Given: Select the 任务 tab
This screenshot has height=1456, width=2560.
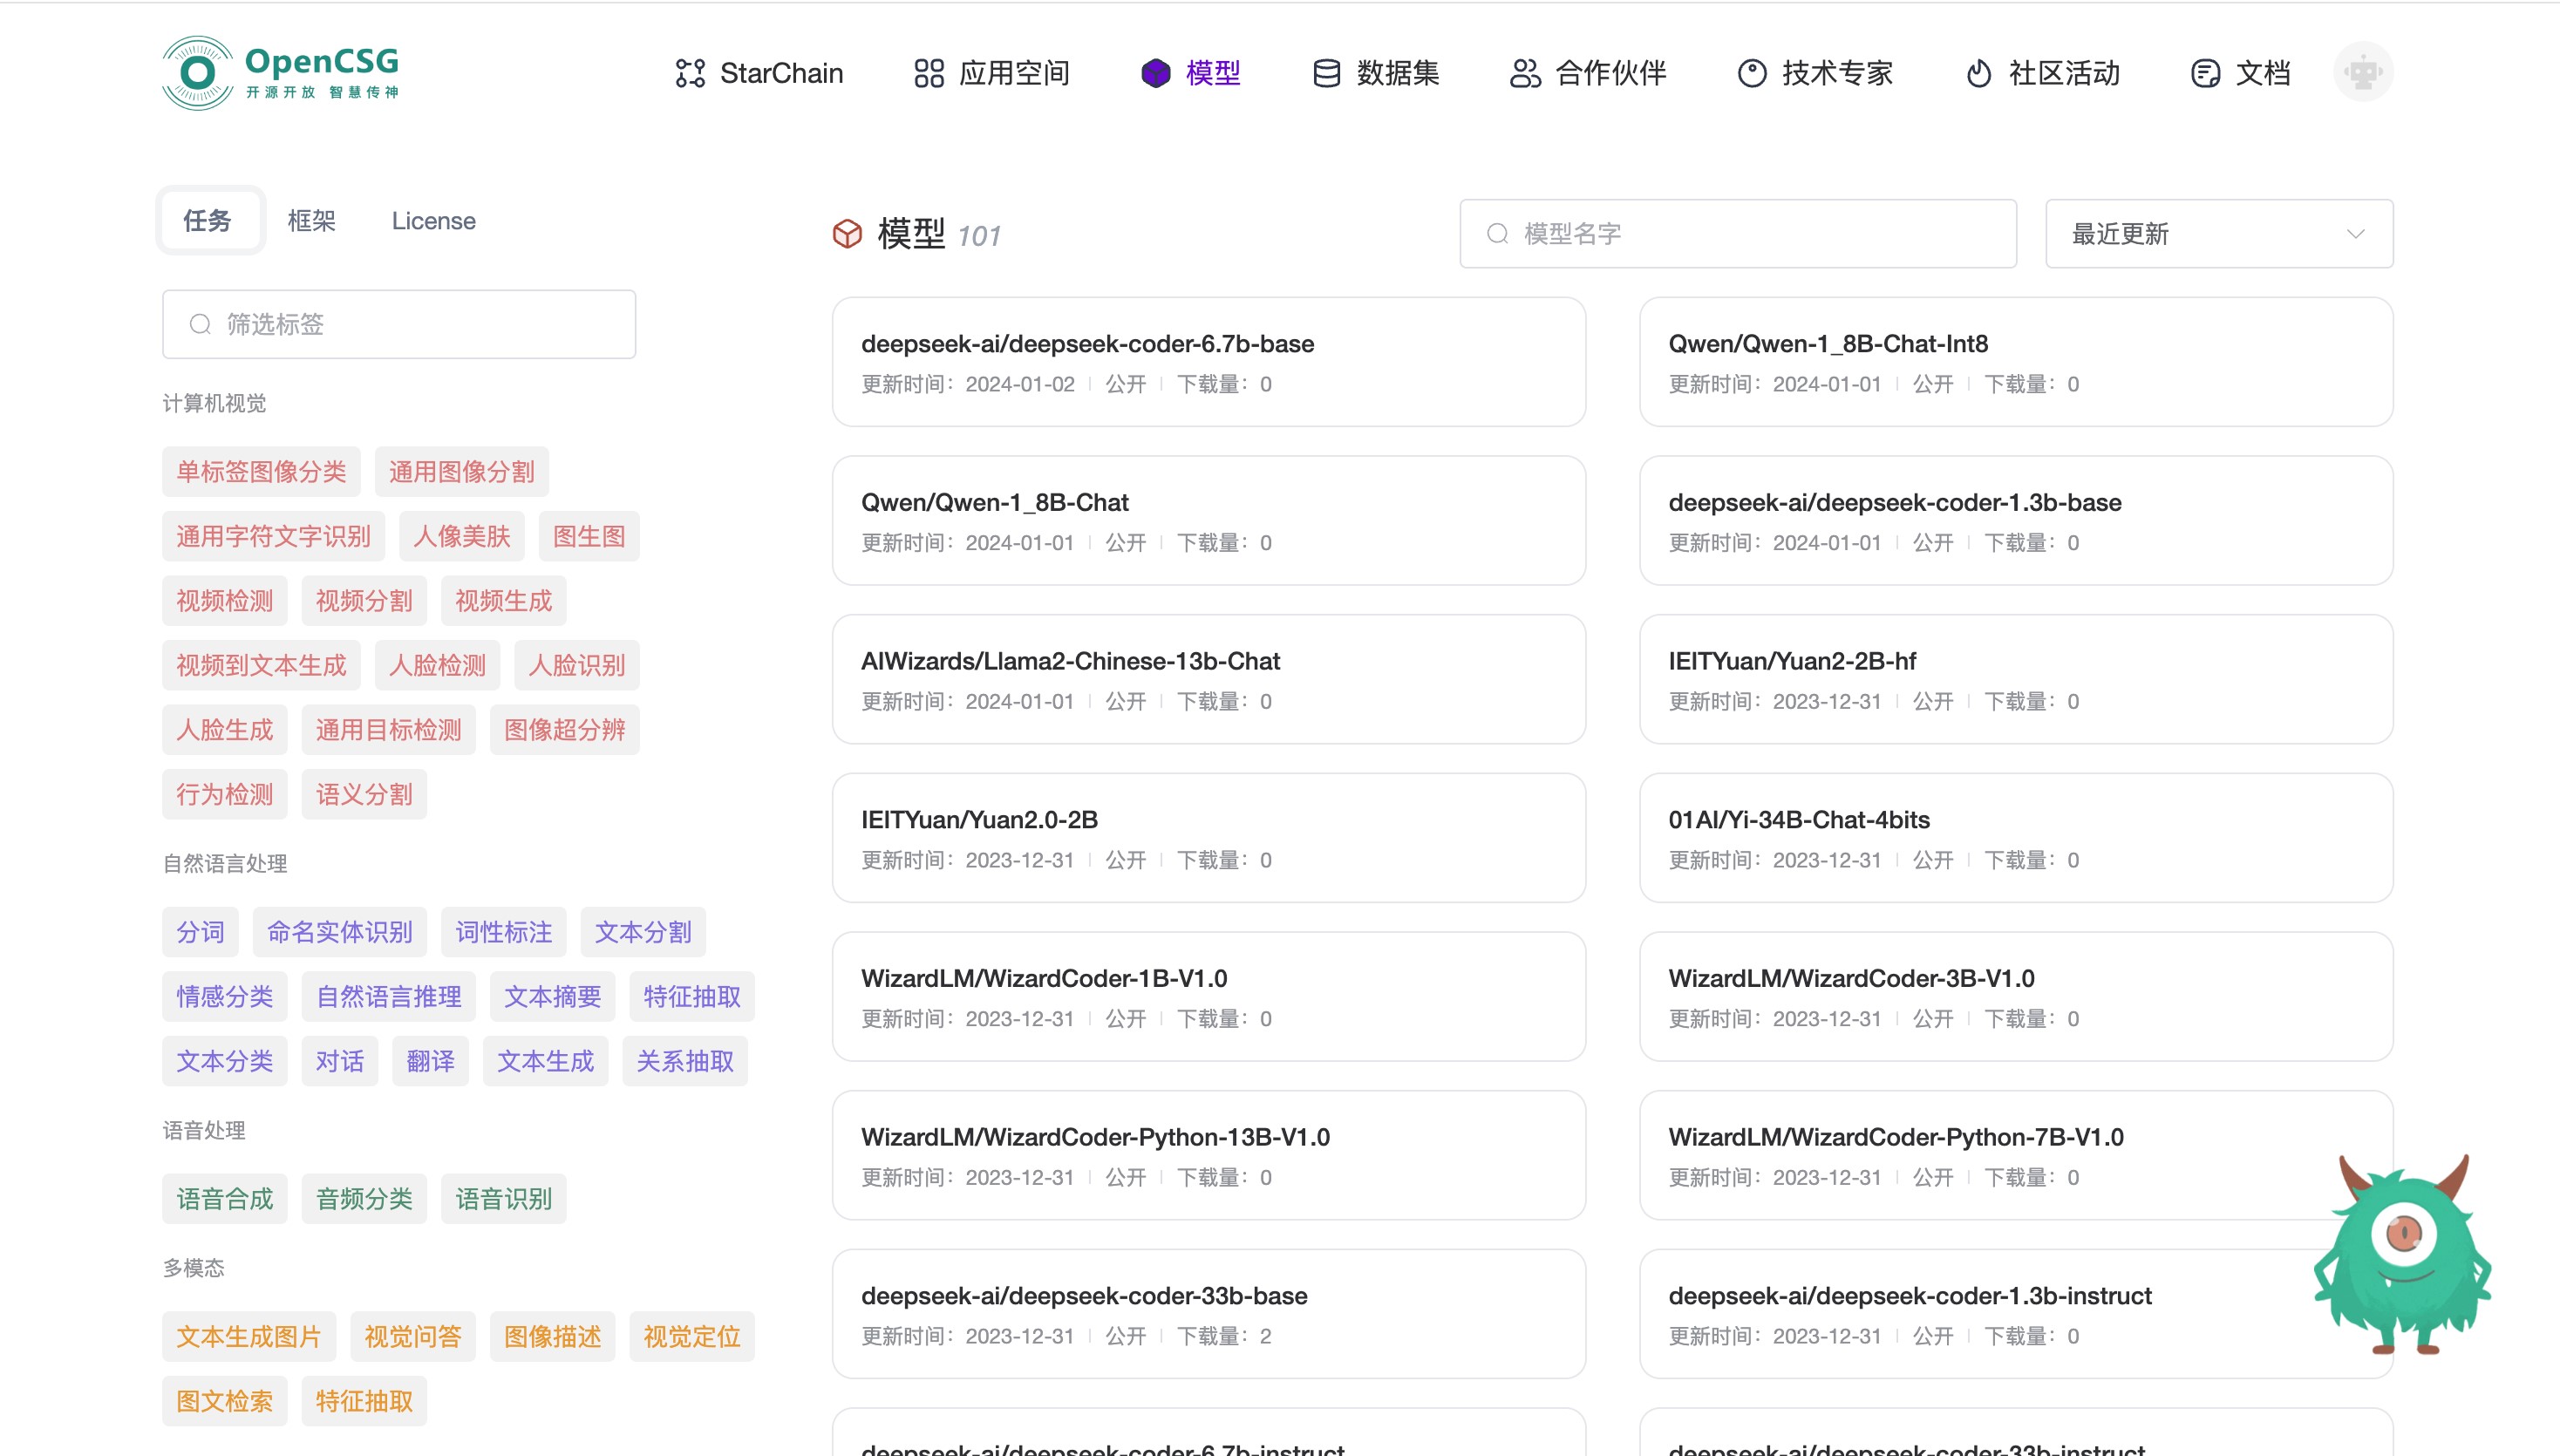Looking at the screenshot, I should coord(207,221).
